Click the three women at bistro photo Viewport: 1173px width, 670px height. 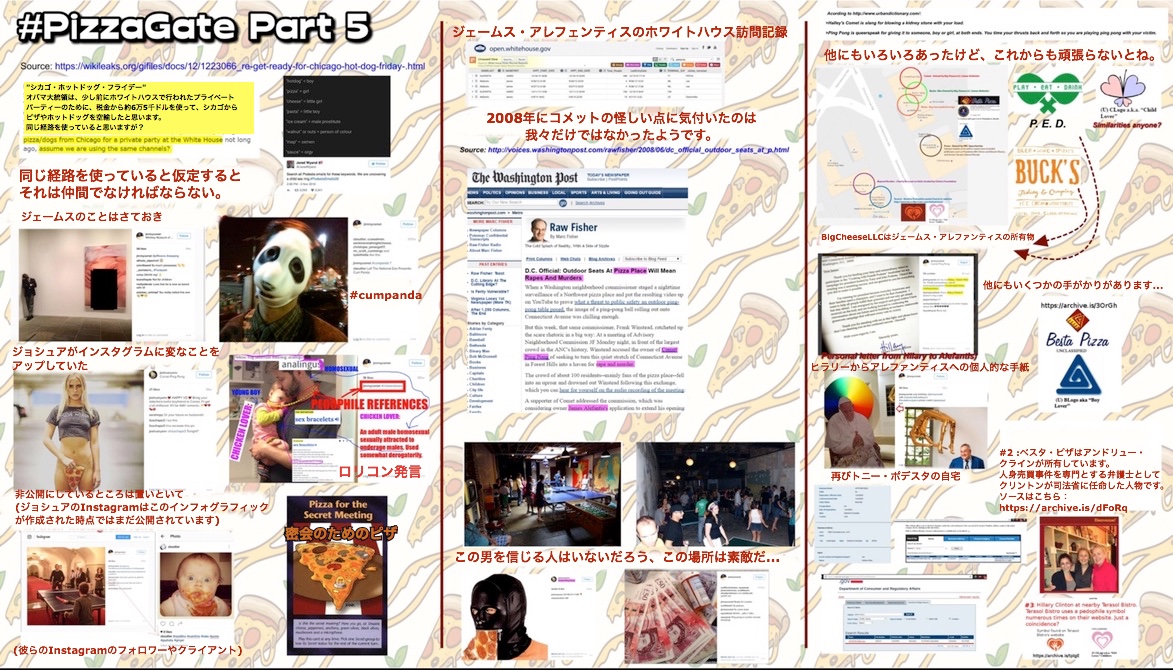coord(1079,556)
